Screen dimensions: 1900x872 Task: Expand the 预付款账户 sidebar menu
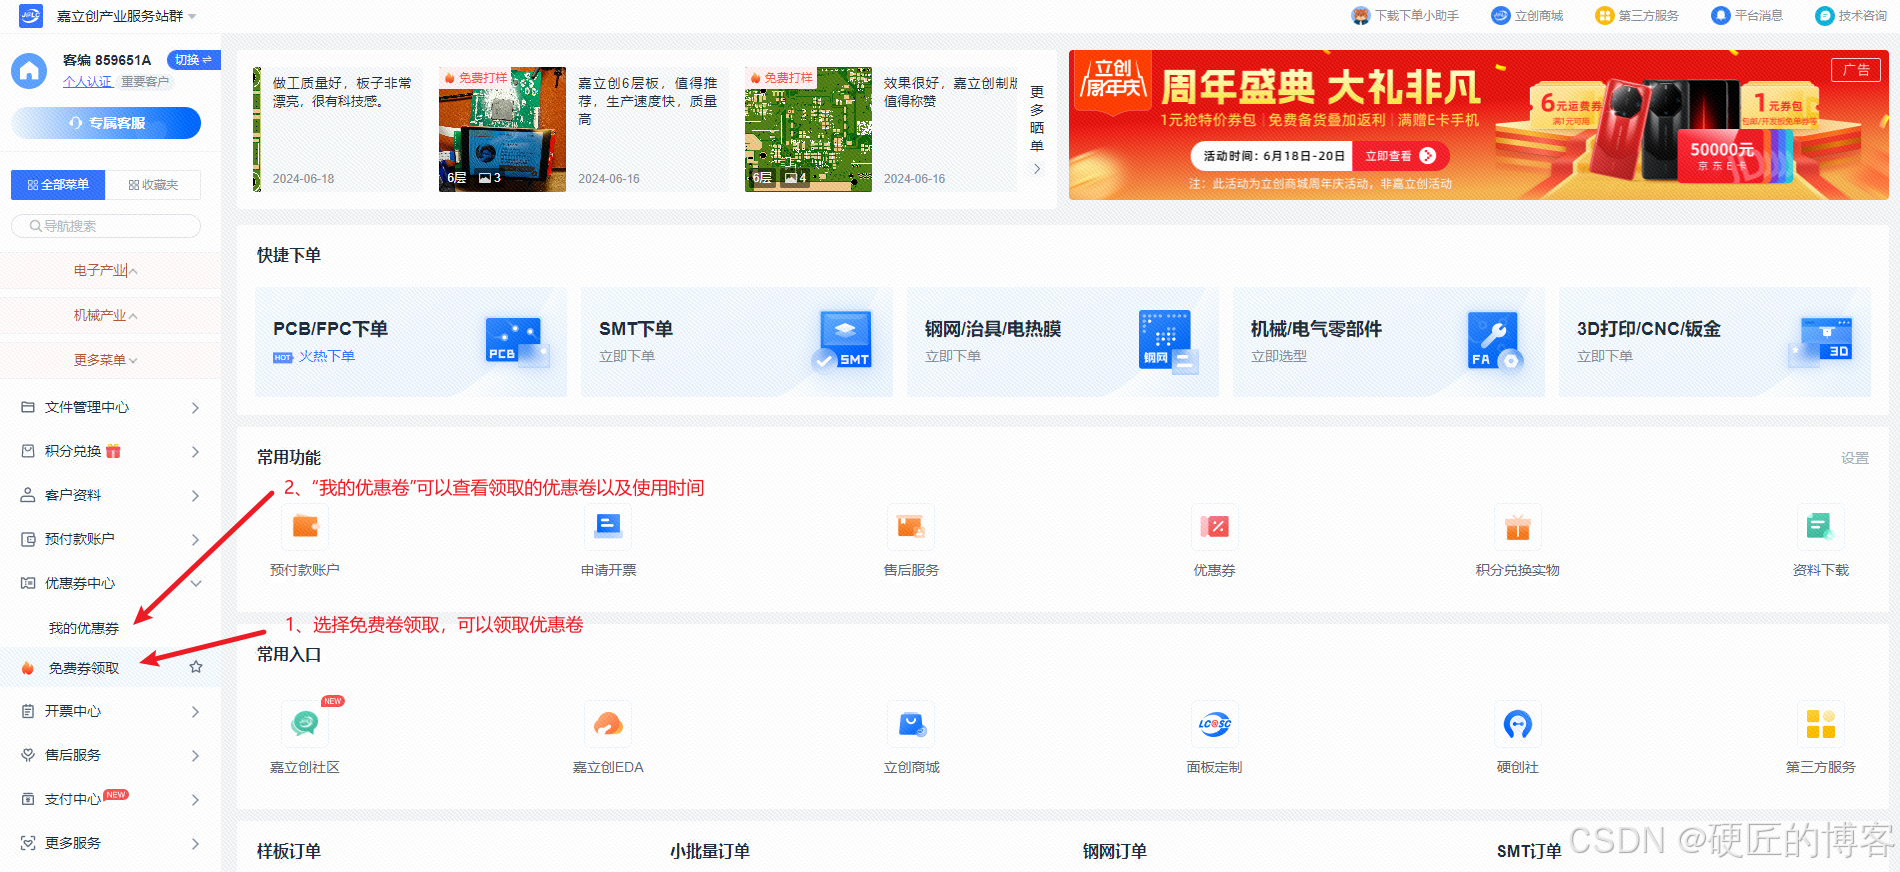[110, 539]
